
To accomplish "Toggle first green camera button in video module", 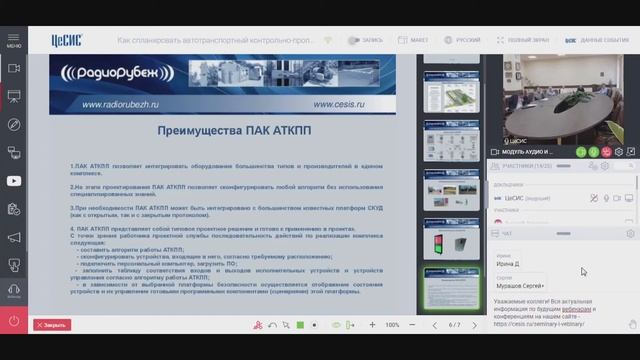I will tap(581, 152).
